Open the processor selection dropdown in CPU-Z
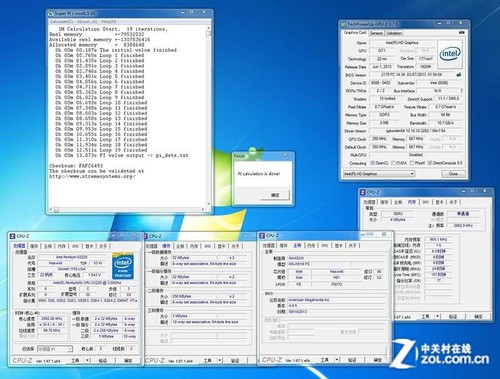Image resolution: width=500 pixels, height=379 pixels. coord(54,349)
